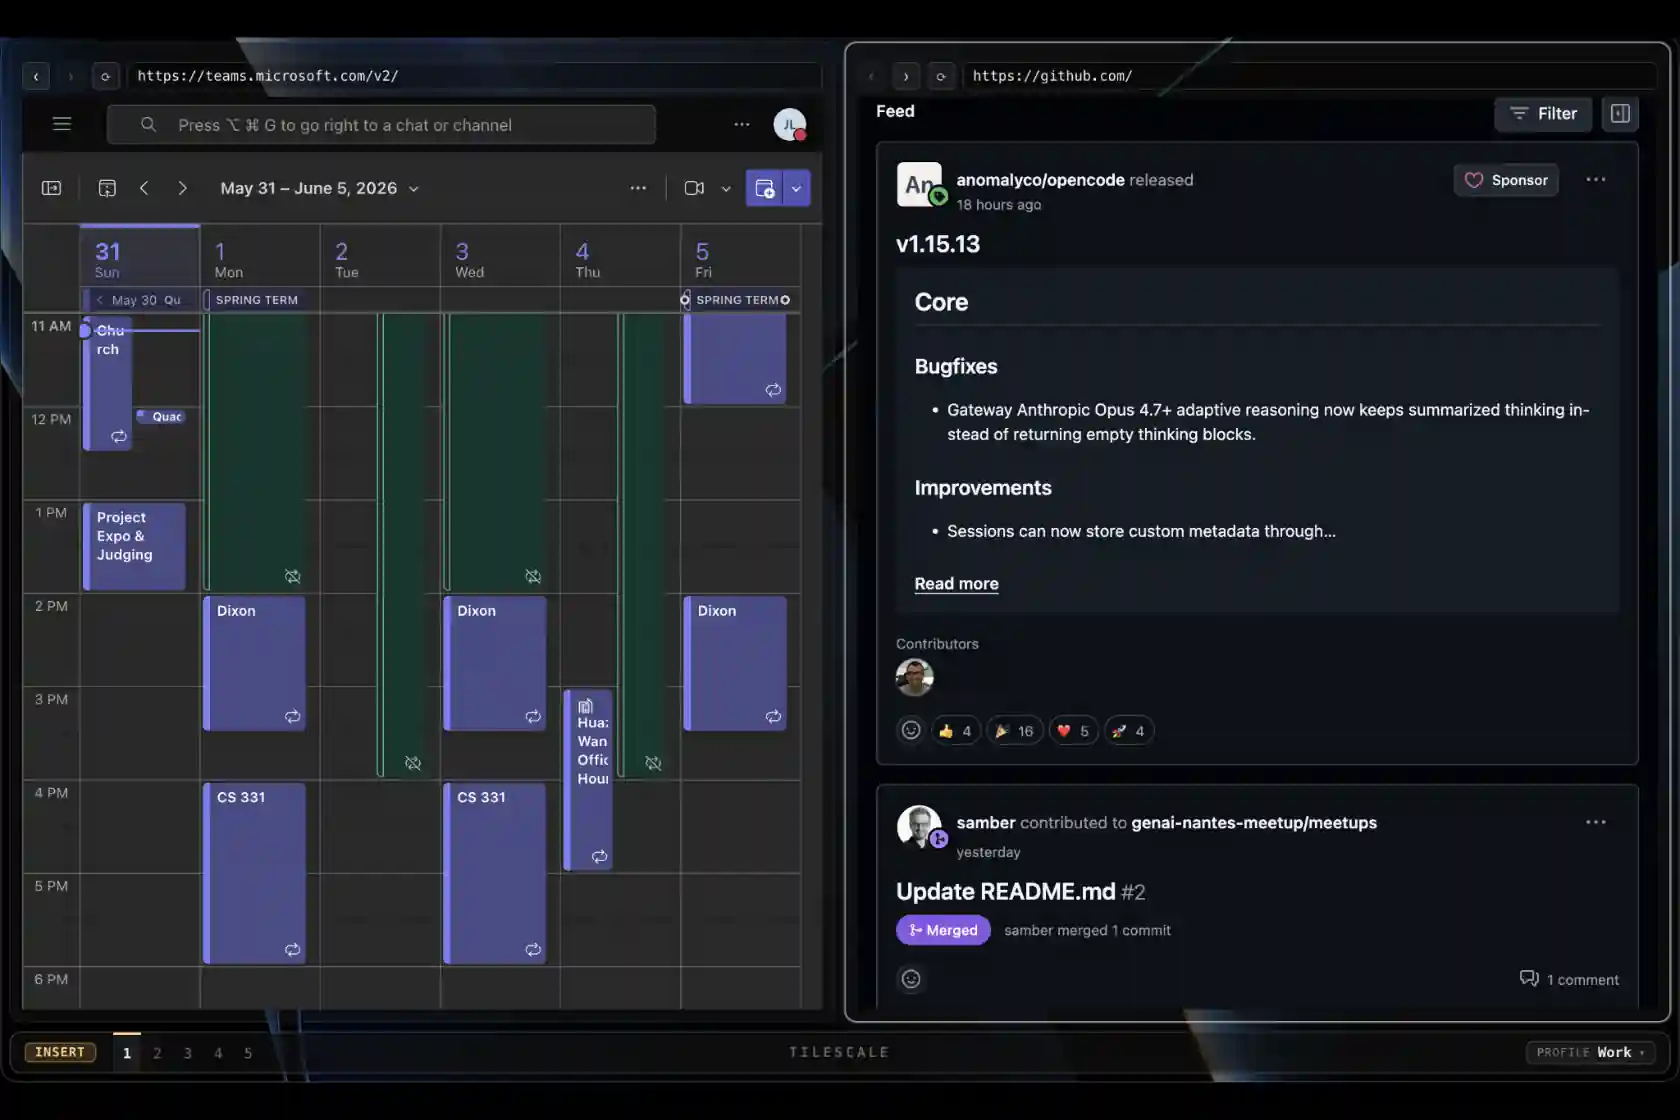Select Friday 5 column header
This screenshot has height=1120, width=1680.
click(x=740, y=257)
